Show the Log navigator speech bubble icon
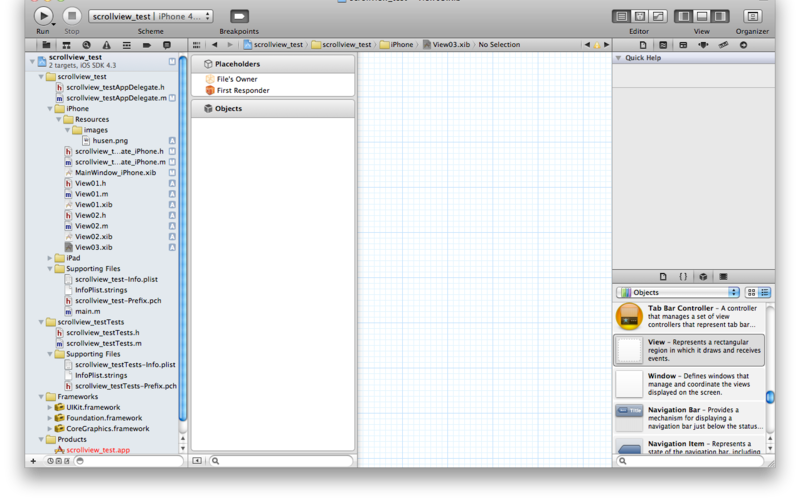Viewport: 800px width, 502px height. 167,45
